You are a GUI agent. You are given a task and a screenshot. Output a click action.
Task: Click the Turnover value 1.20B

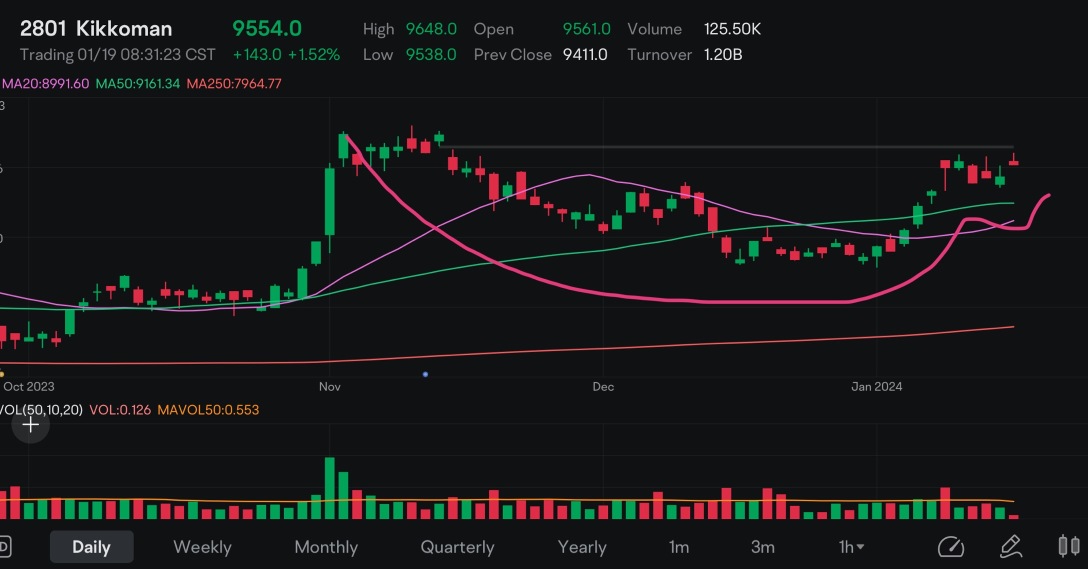tap(723, 55)
